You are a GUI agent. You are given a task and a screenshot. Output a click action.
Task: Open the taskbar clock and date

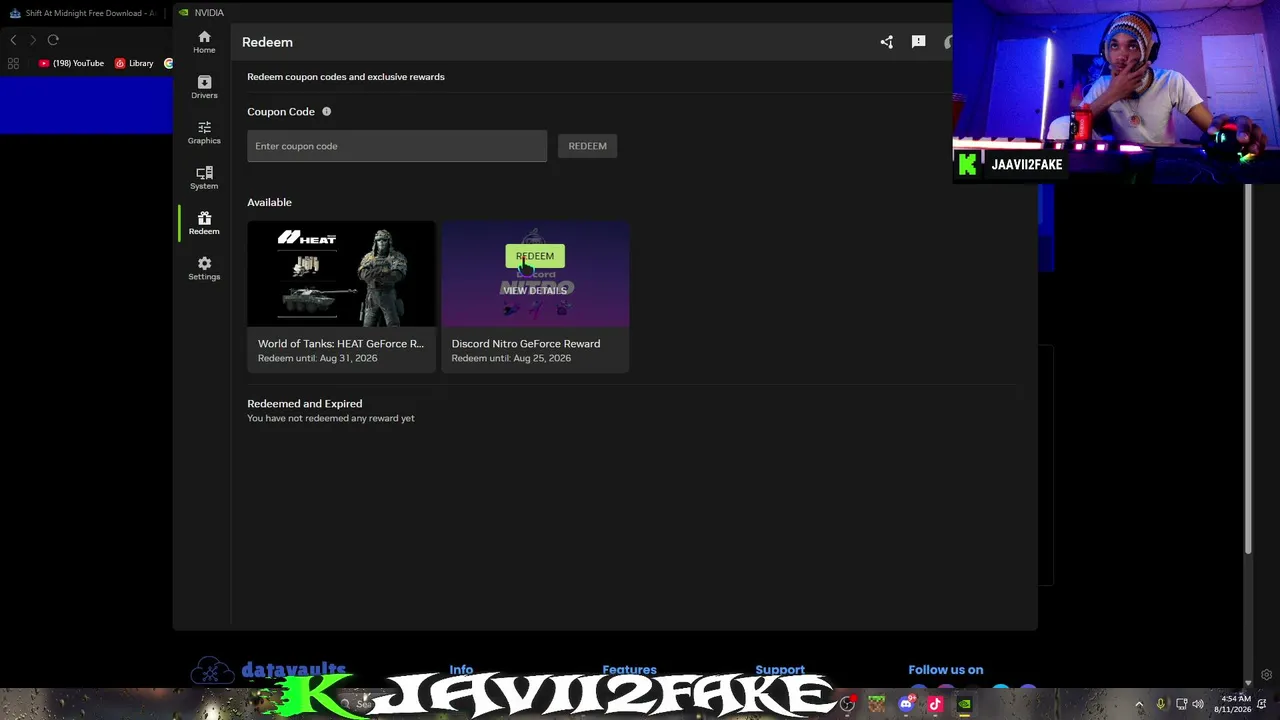(x=1233, y=704)
